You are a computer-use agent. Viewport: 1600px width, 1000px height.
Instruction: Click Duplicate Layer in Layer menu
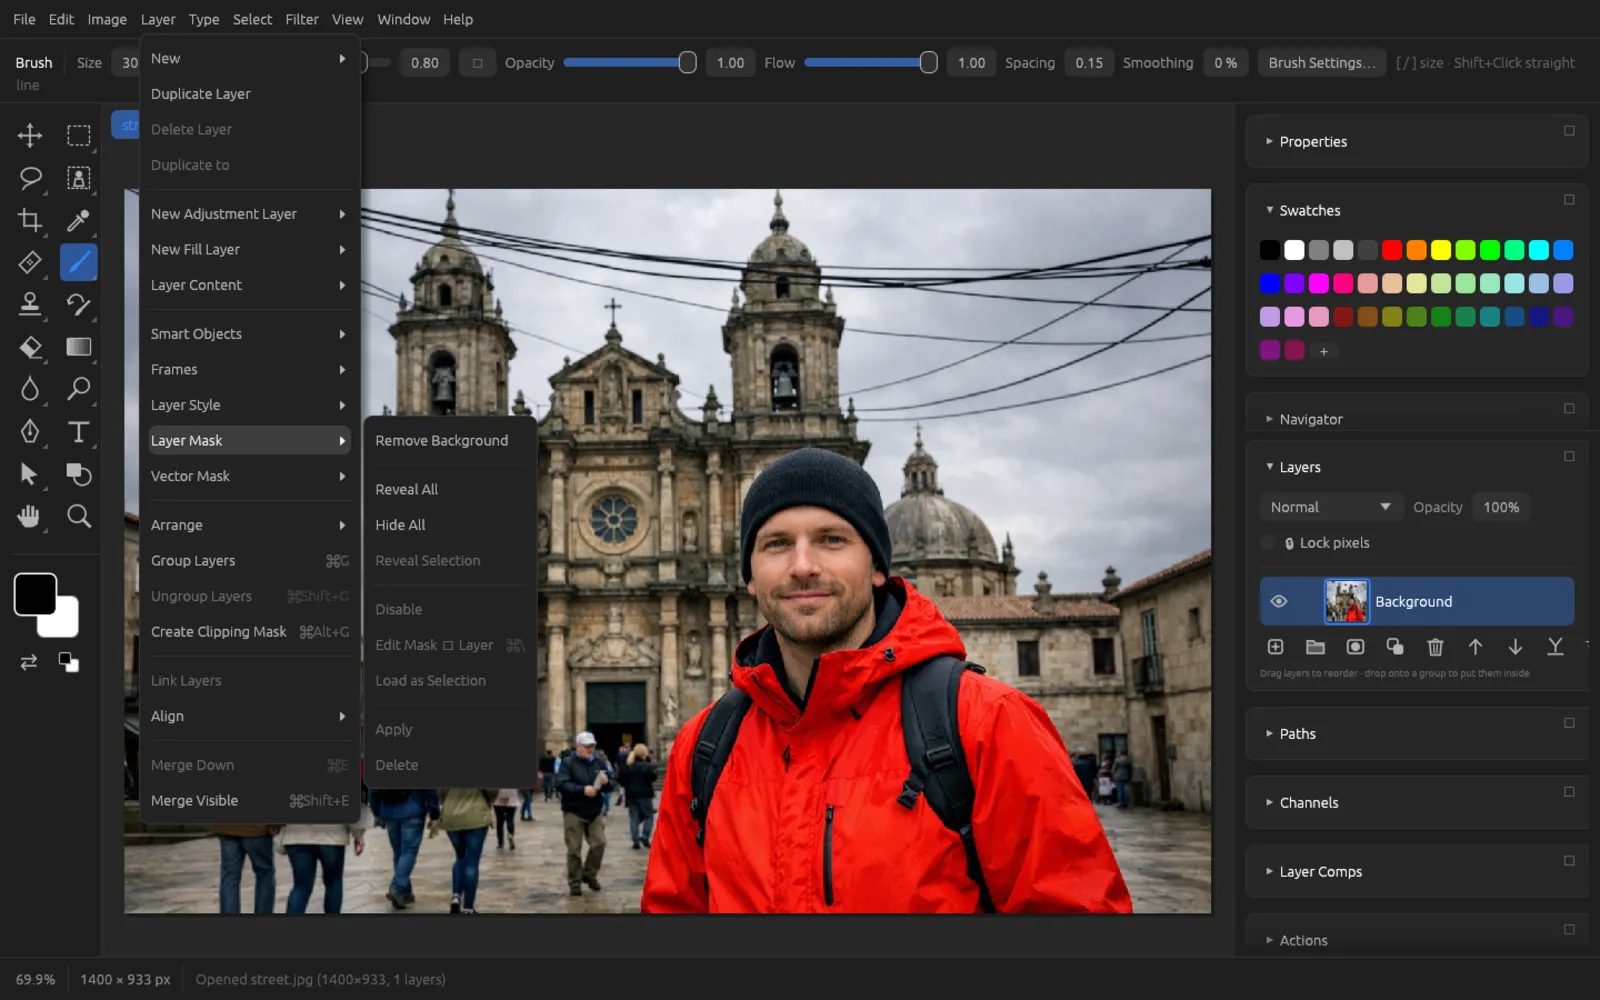coord(249,94)
